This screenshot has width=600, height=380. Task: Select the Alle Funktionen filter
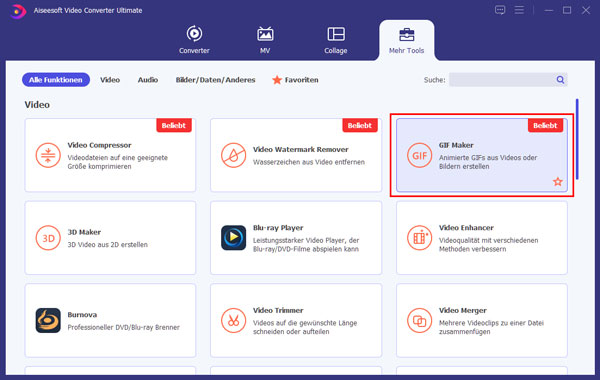tap(56, 80)
